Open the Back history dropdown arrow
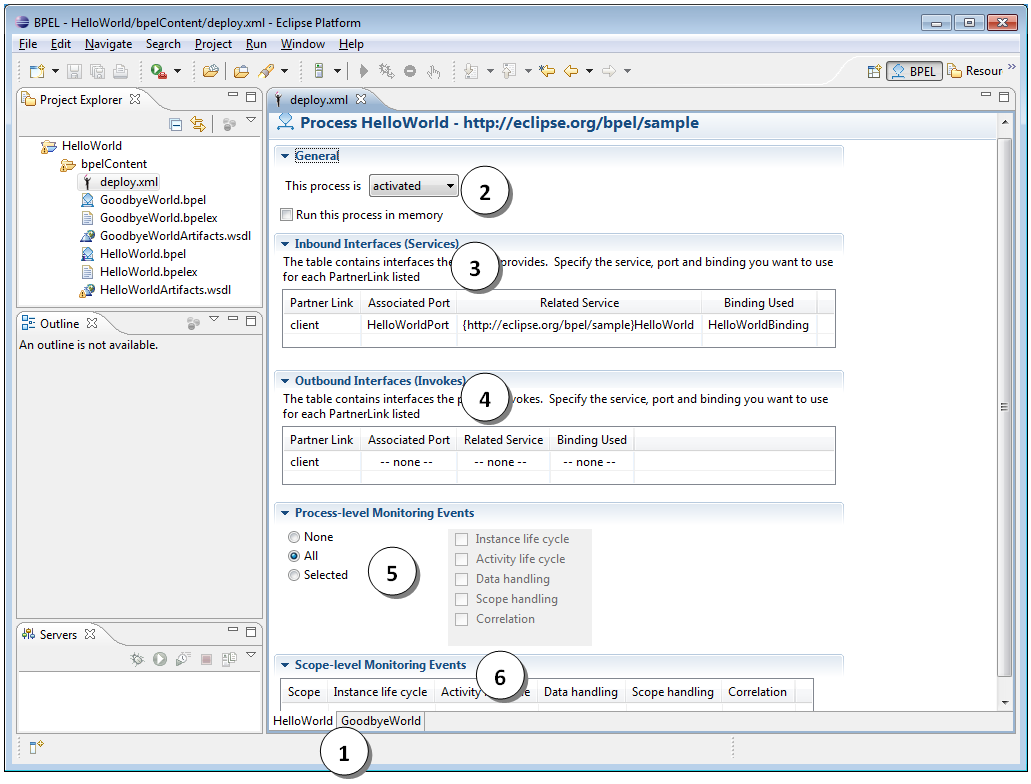Viewport: 1031px width, 784px height. tap(589, 71)
